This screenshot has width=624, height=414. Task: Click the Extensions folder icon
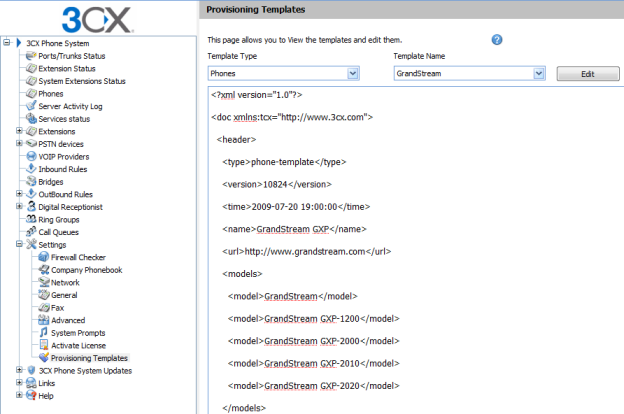pos(31,131)
